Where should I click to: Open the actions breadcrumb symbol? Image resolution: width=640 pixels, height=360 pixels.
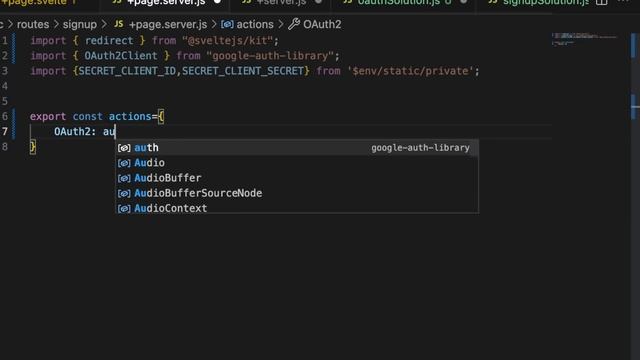(255, 24)
